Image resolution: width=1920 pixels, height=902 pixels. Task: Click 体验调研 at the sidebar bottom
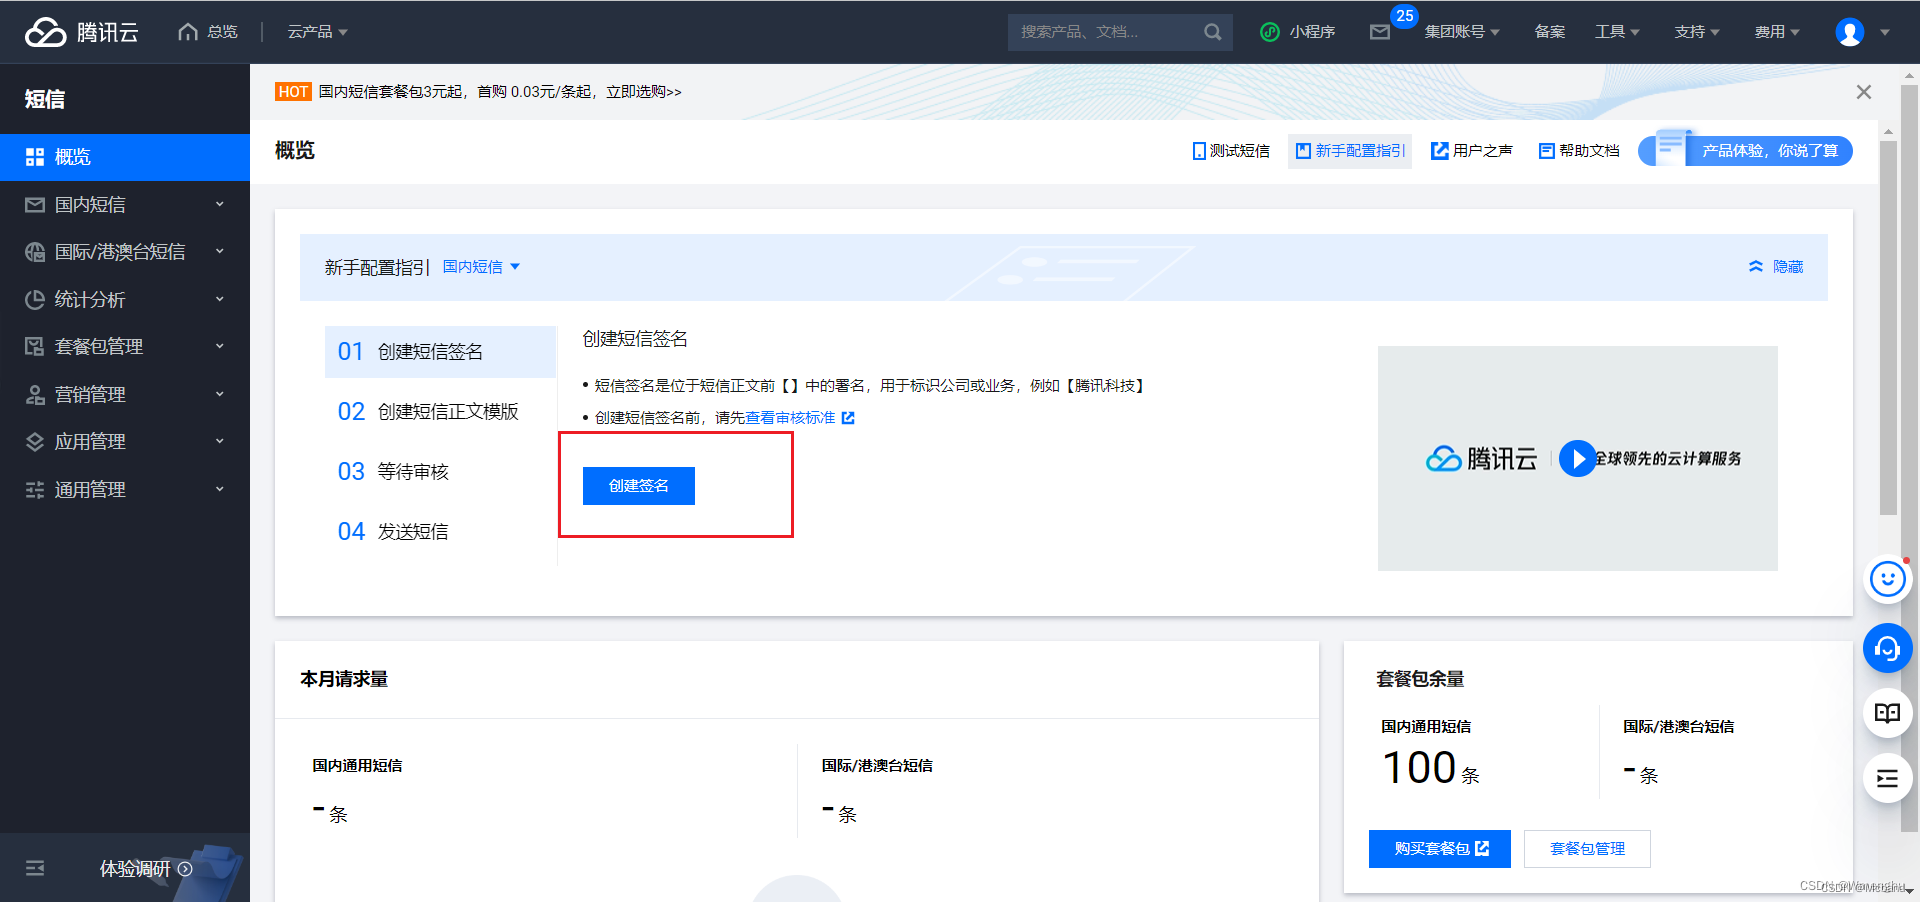pyautogui.click(x=145, y=869)
